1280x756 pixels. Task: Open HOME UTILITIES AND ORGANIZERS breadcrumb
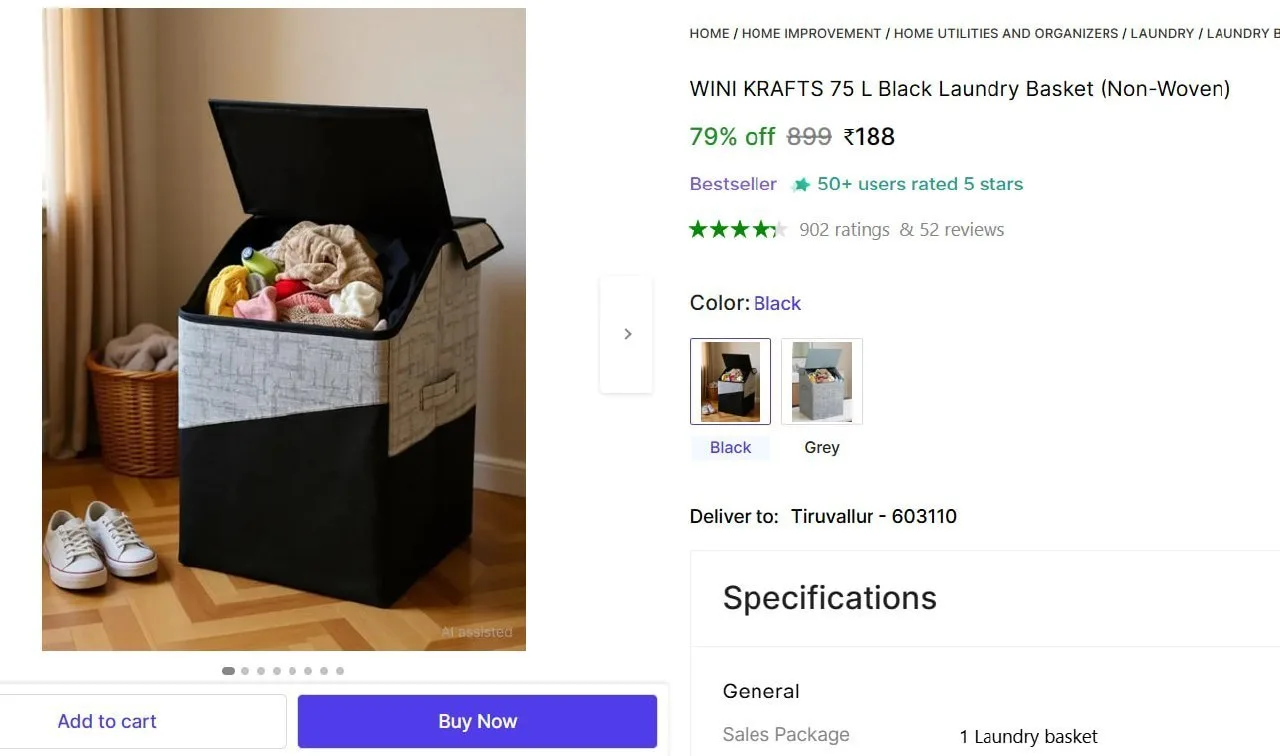(1006, 33)
